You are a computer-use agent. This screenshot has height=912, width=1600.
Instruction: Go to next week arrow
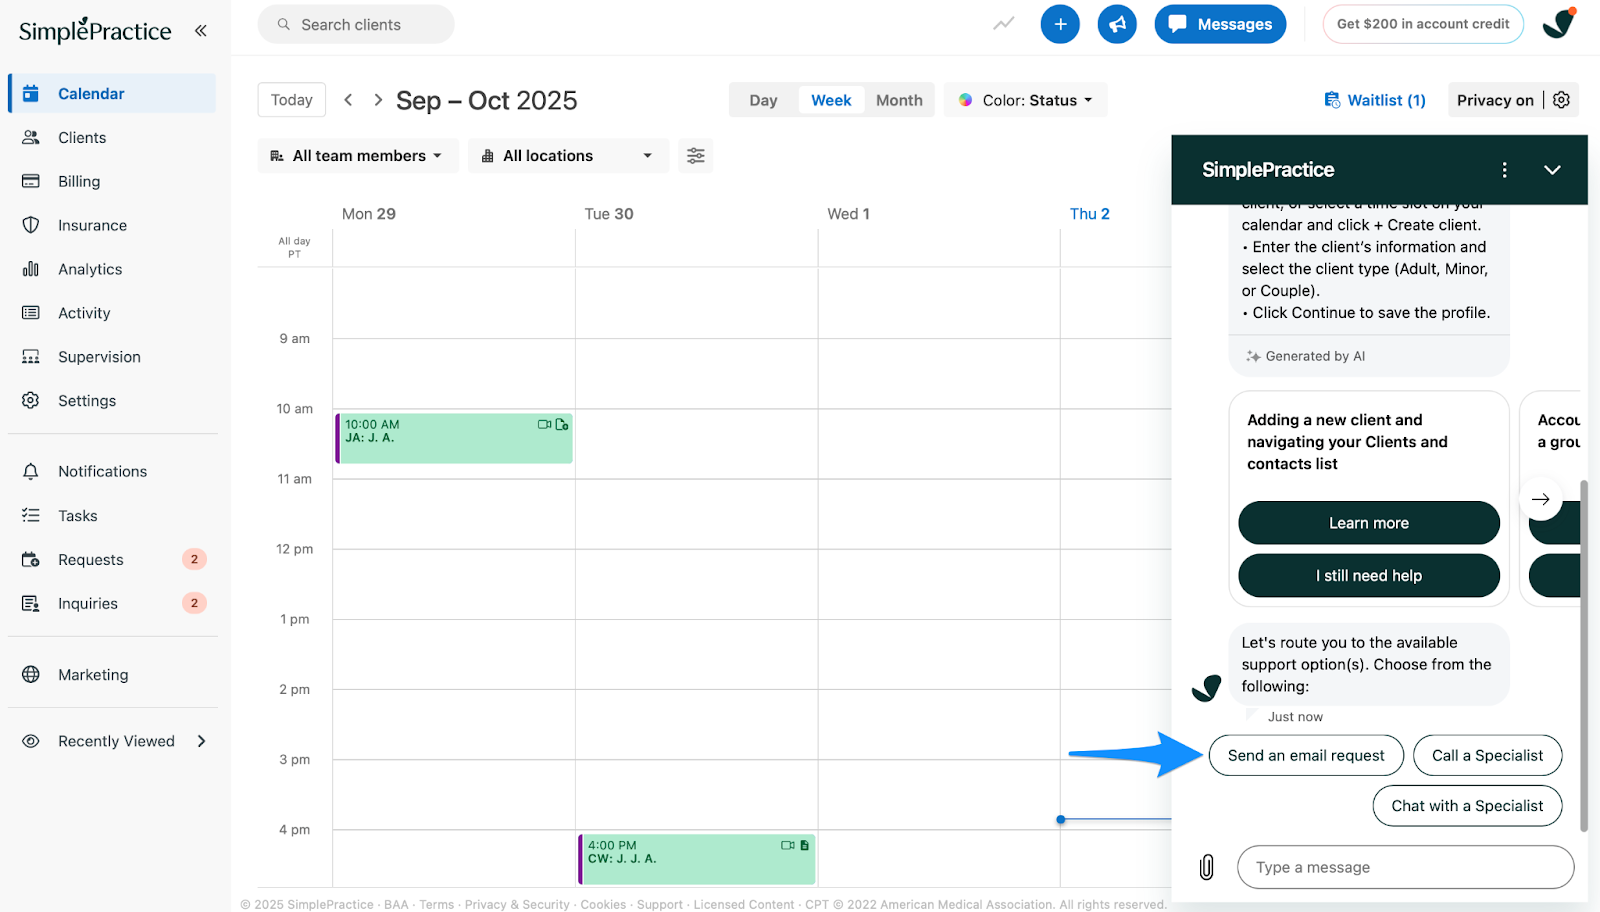click(x=378, y=100)
